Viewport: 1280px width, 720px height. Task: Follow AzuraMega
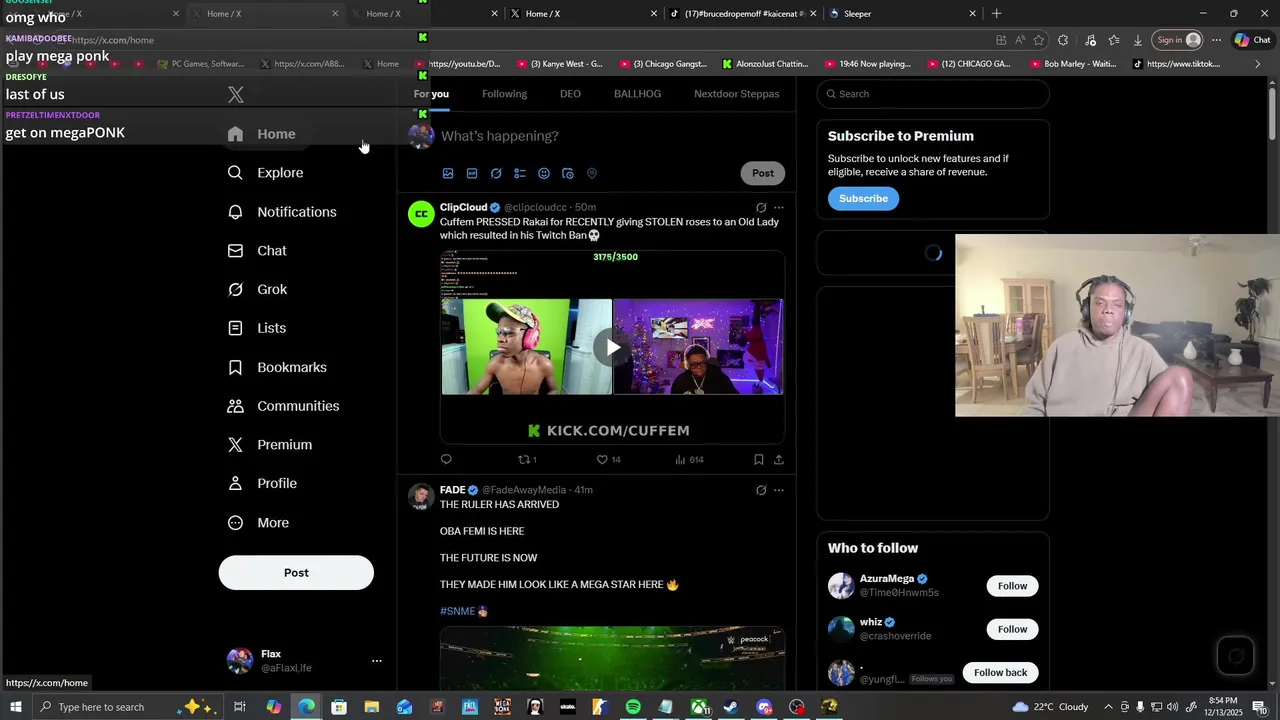coord(1012,586)
